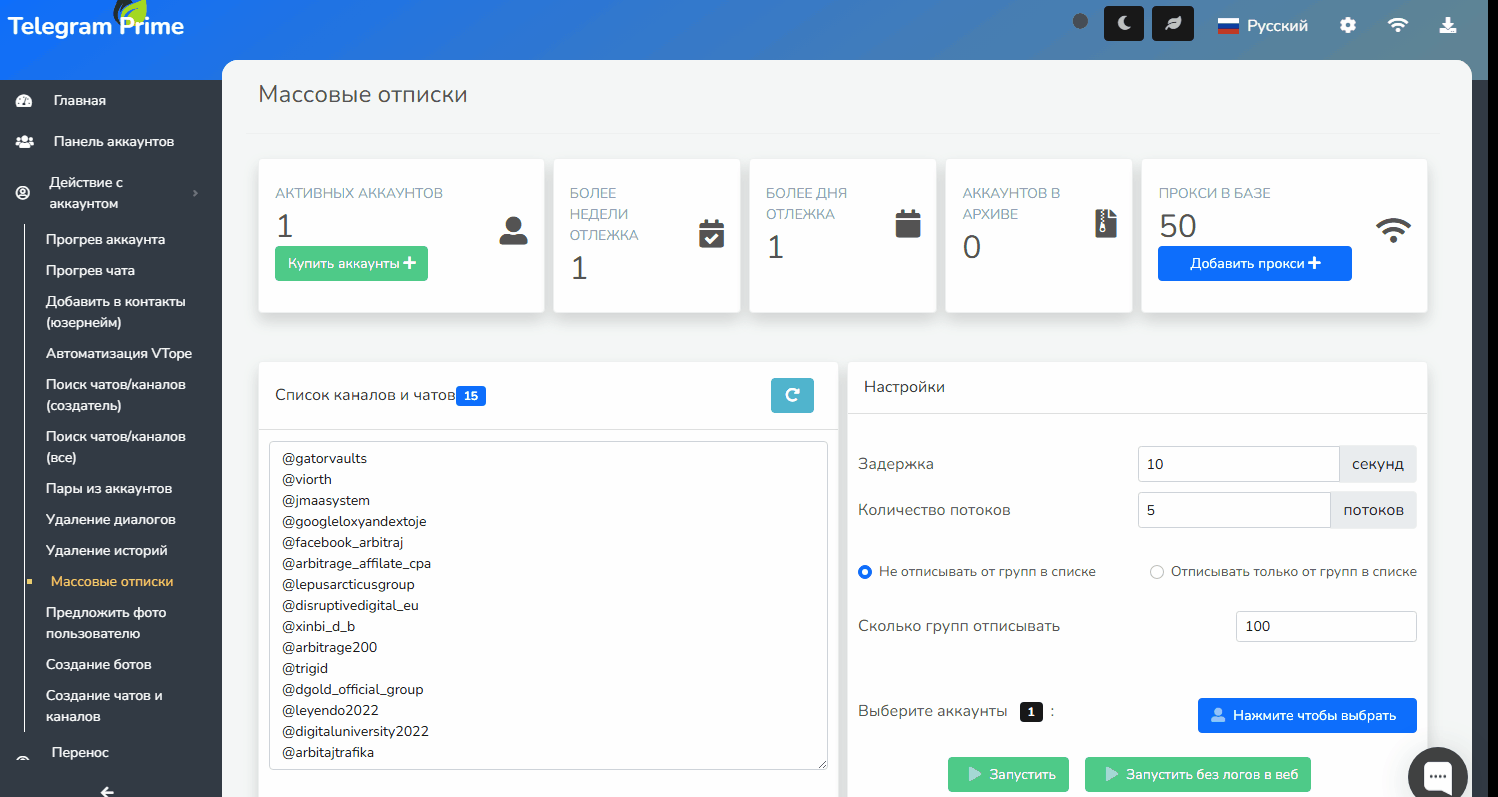This screenshot has width=1498, height=797.
Task: Click the Wi-Fi icon on Прокси в базе card
Action: coord(1393,231)
